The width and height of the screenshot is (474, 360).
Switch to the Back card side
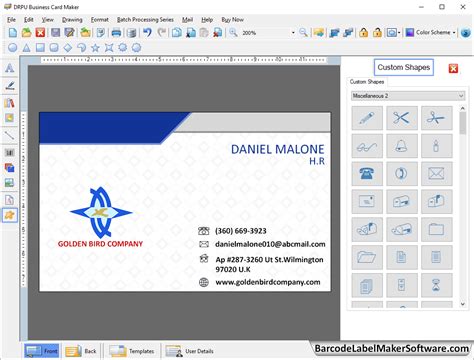pyautogui.click(x=81, y=351)
